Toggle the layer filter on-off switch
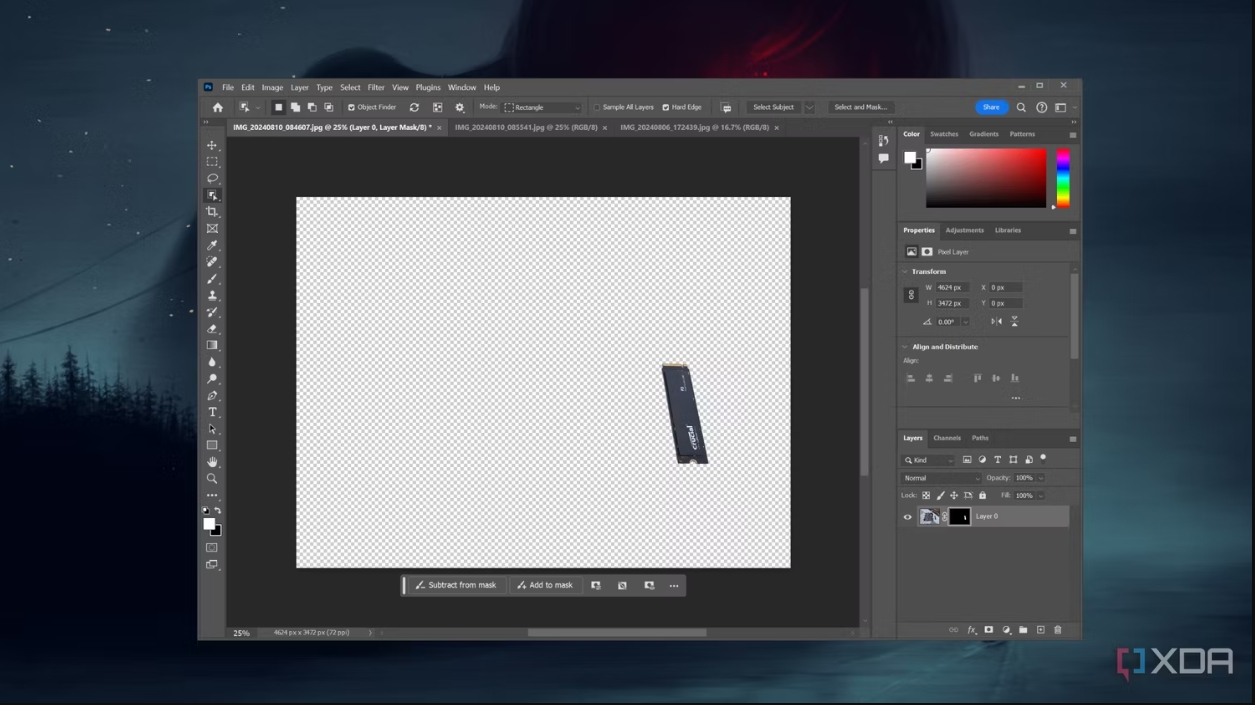This screenshot has height=705, width=1255. [1043, 458]
